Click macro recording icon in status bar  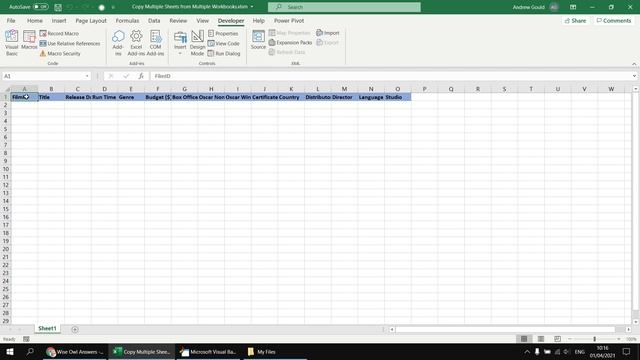pyautogui.click(x=26, y=339)
